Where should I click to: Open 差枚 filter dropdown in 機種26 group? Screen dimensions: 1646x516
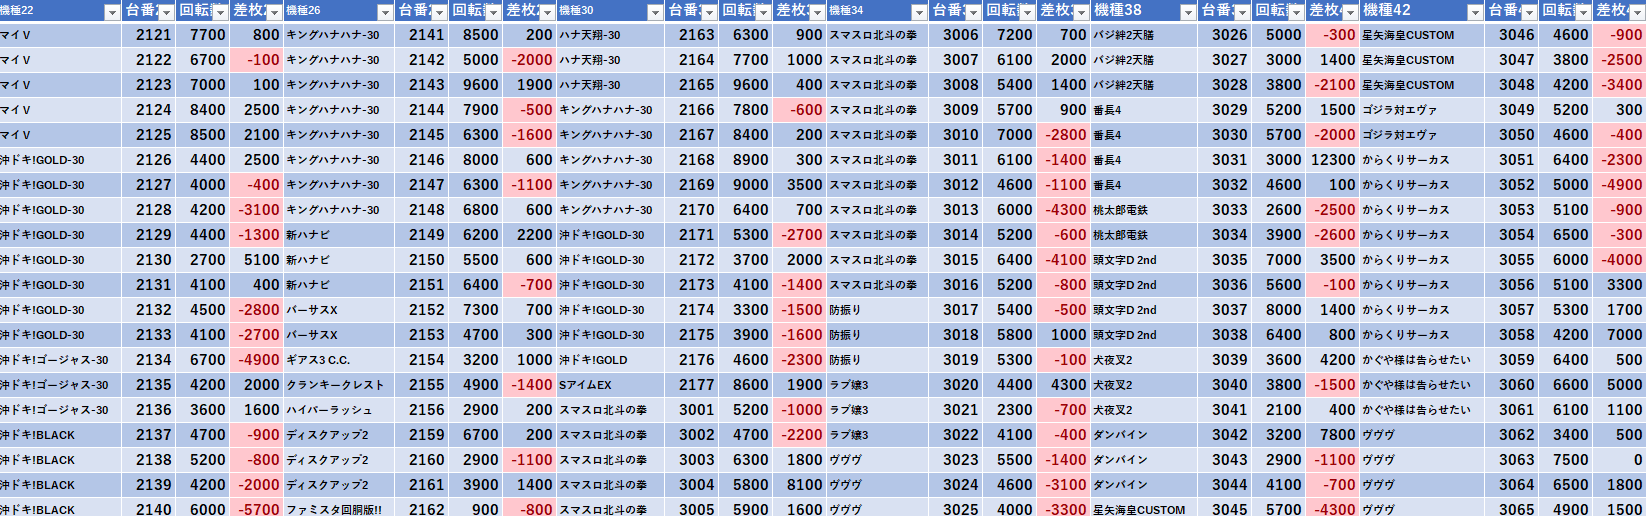point(547,12)
